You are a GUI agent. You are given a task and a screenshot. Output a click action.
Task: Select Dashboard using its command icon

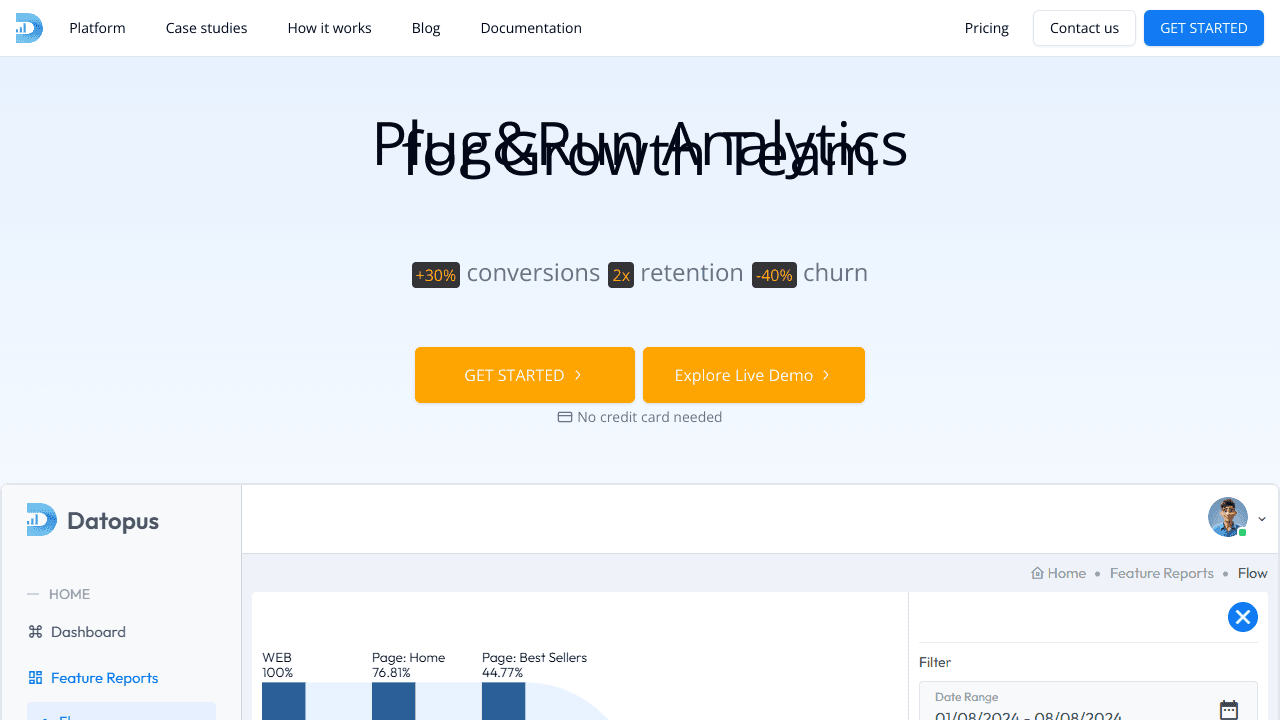(x=34, y=631)
